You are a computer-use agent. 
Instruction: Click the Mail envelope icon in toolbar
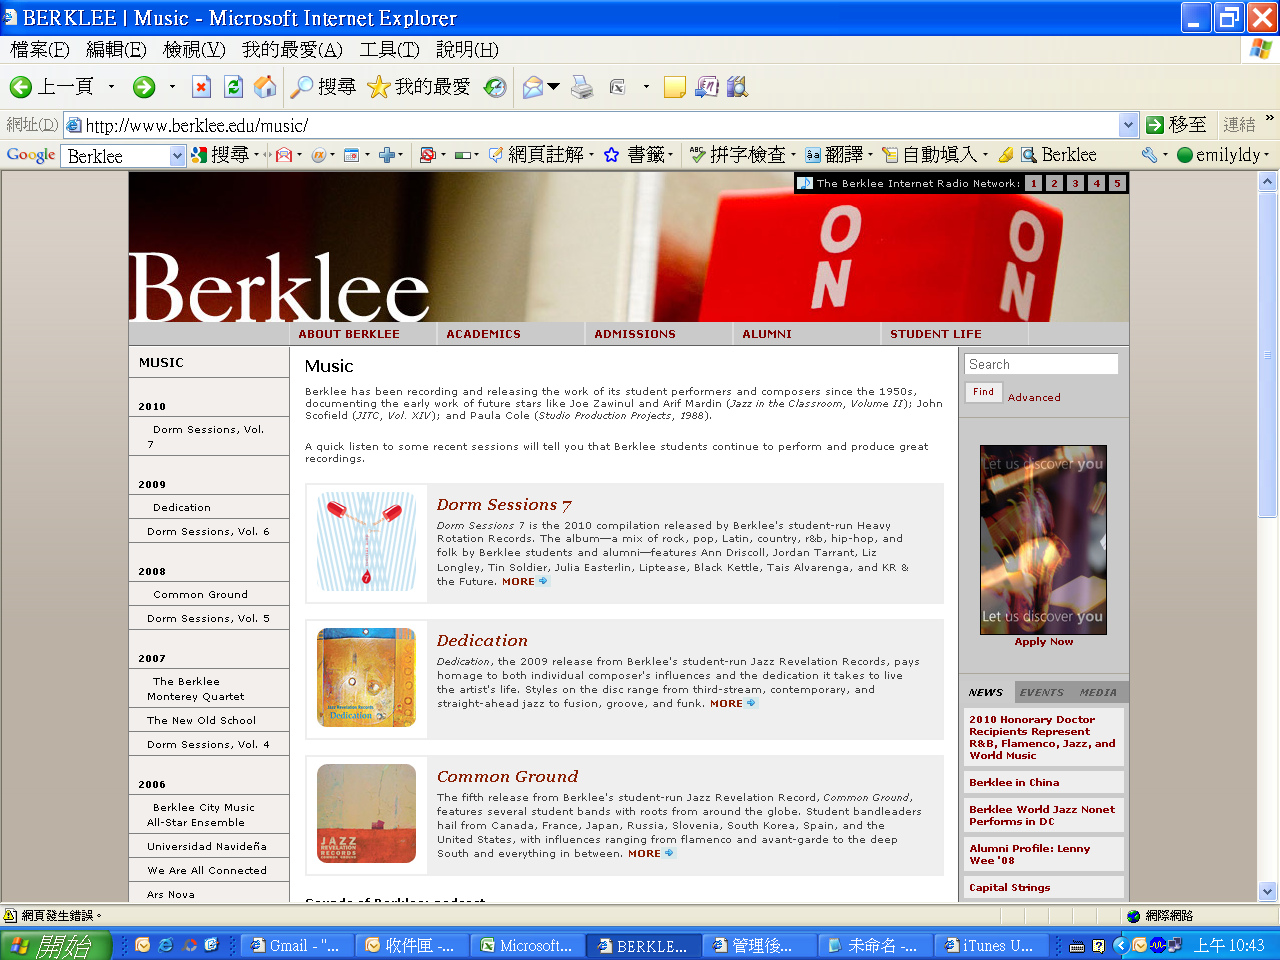(533, 88)
